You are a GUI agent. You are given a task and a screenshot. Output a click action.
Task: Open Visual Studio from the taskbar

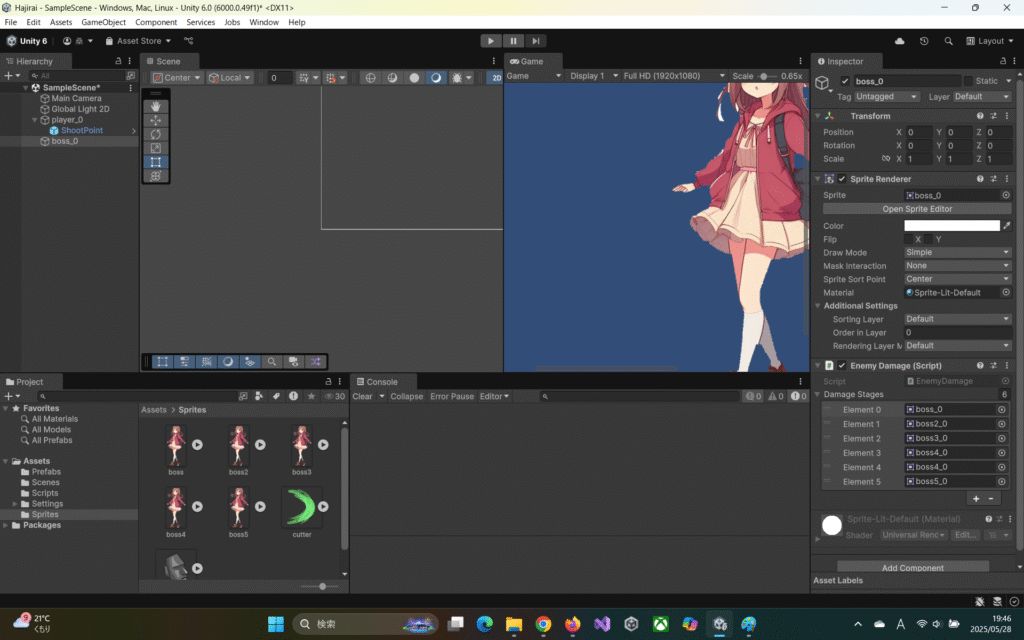pos(602,624)
